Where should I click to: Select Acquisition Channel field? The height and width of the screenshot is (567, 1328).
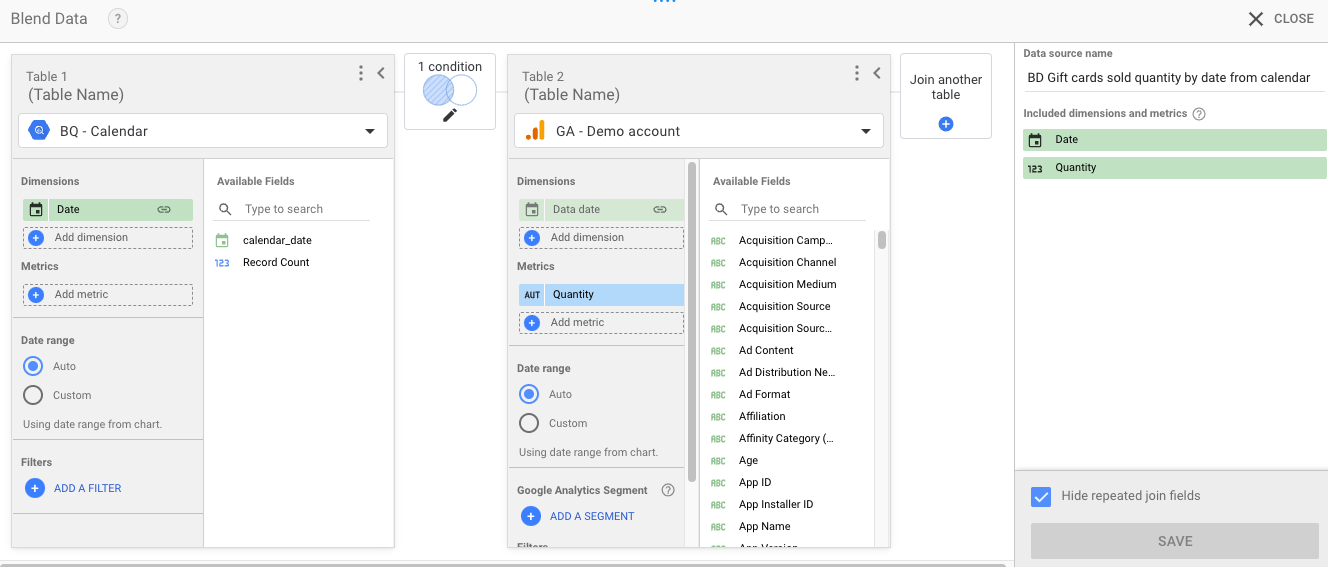(x=788, y=262)
